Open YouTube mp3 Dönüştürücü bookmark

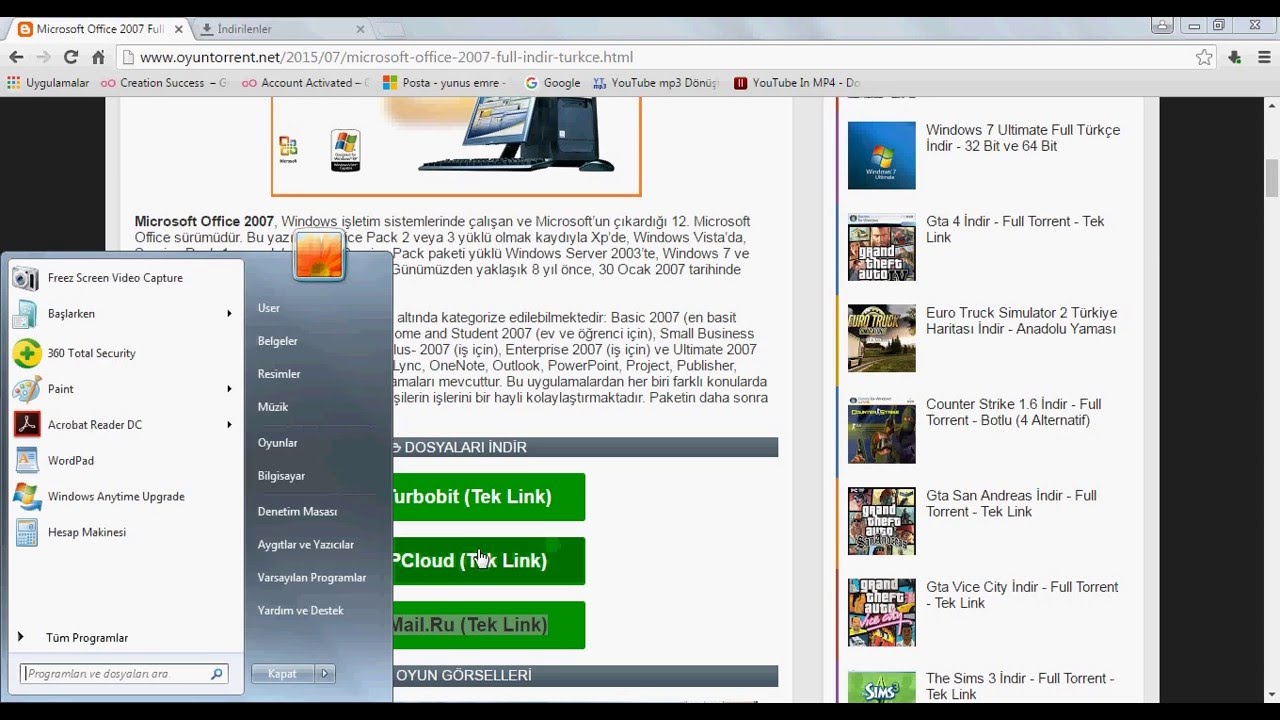(x=656, y=83)
